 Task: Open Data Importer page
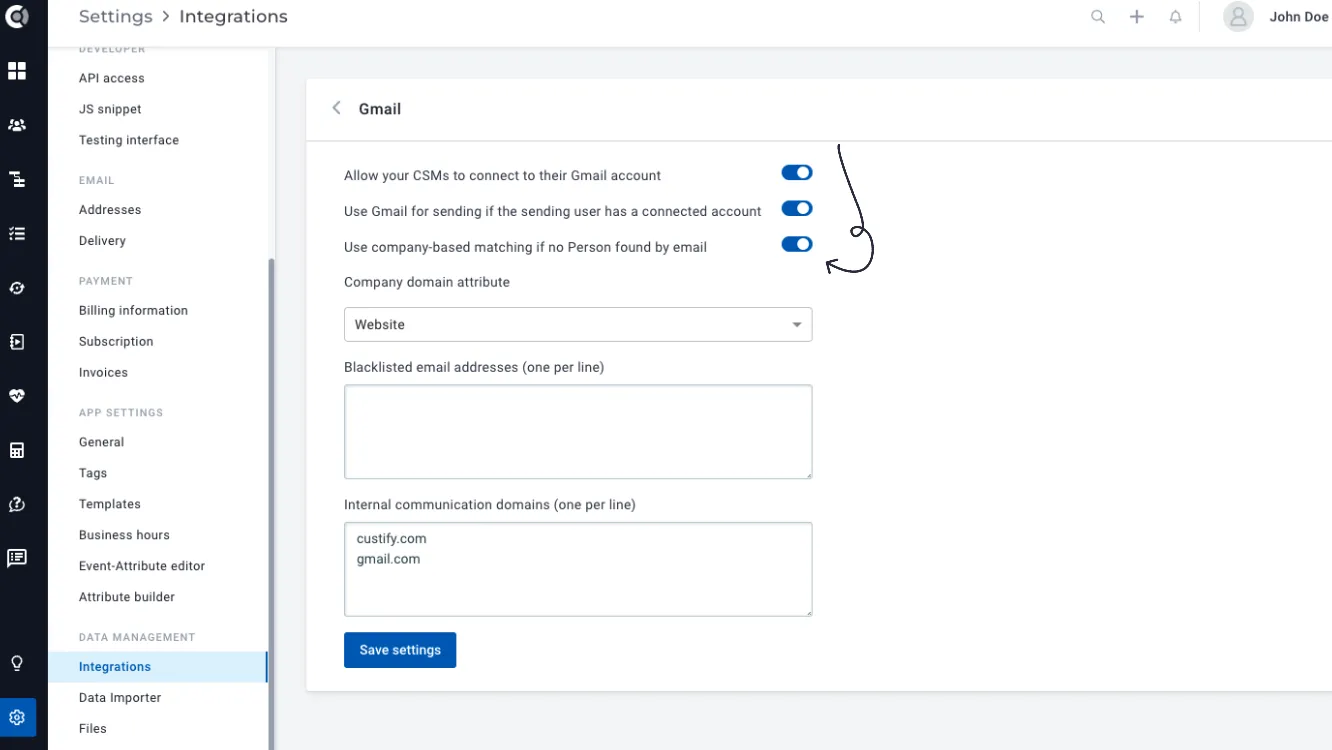120,698
